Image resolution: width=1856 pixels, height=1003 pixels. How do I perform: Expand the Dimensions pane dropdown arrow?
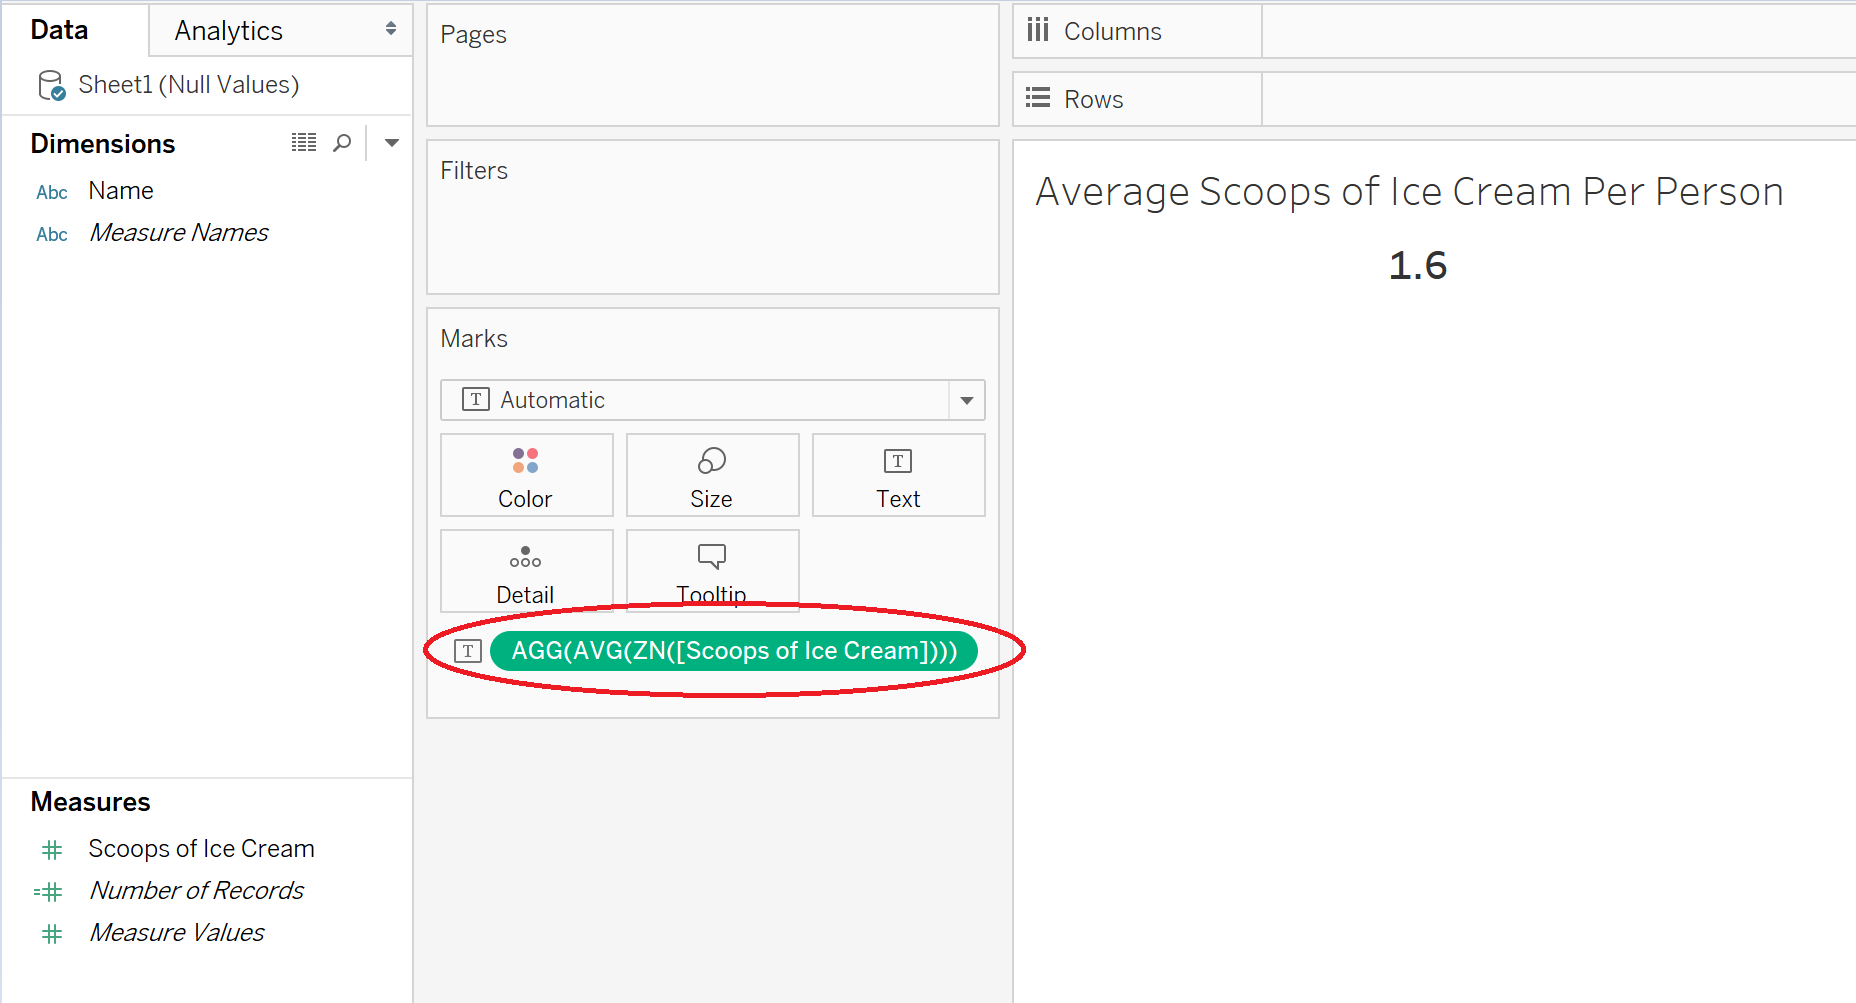(392, 143)
